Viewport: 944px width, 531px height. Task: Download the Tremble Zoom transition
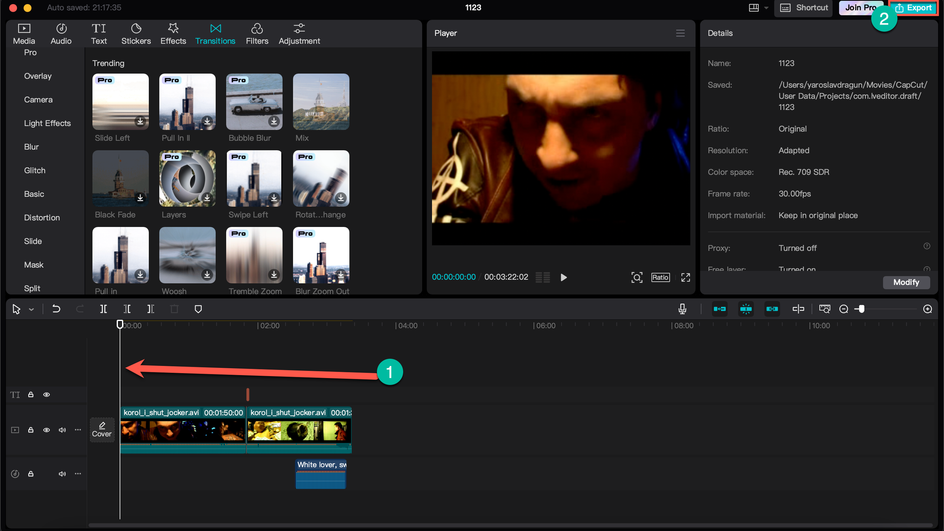274,274
